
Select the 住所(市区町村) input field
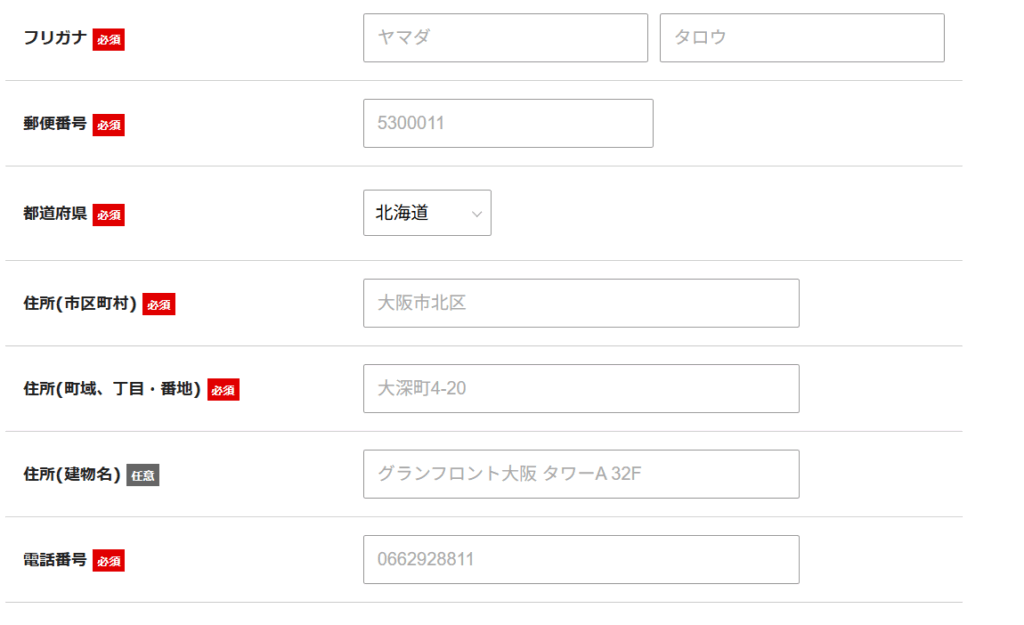581,303
